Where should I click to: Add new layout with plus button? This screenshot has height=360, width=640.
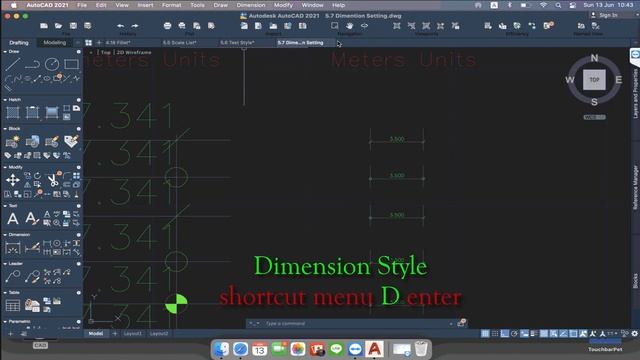pyautogui.click(x=115, y=333)
